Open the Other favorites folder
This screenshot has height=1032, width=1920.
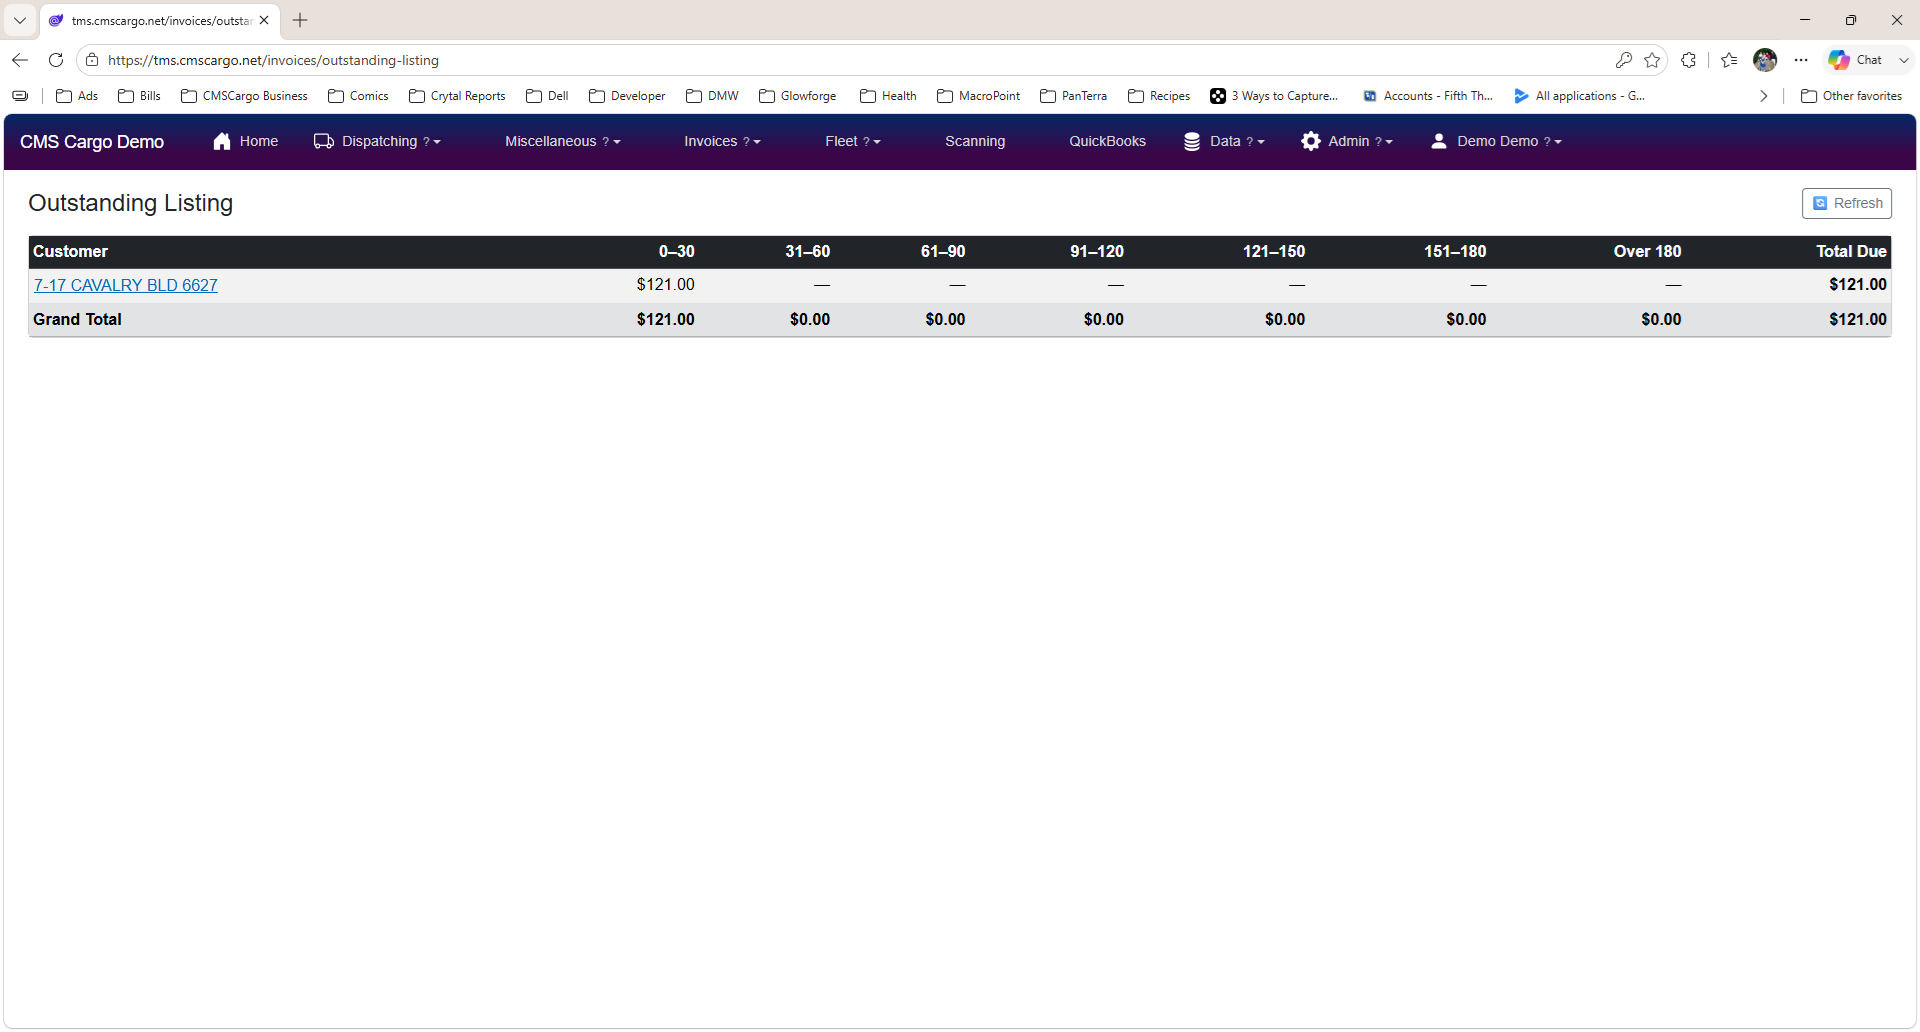[1852, 96]
